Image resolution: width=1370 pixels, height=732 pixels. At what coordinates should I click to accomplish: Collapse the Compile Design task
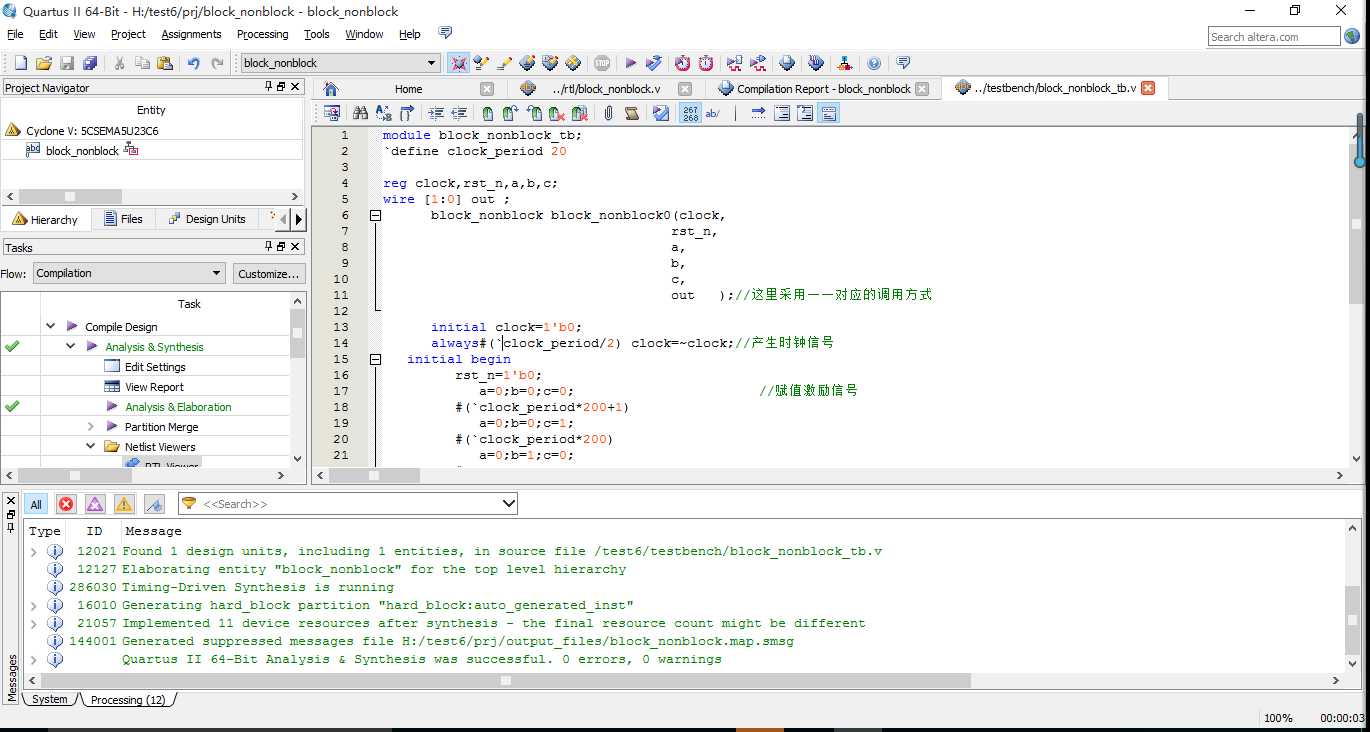tap(51, 327)
